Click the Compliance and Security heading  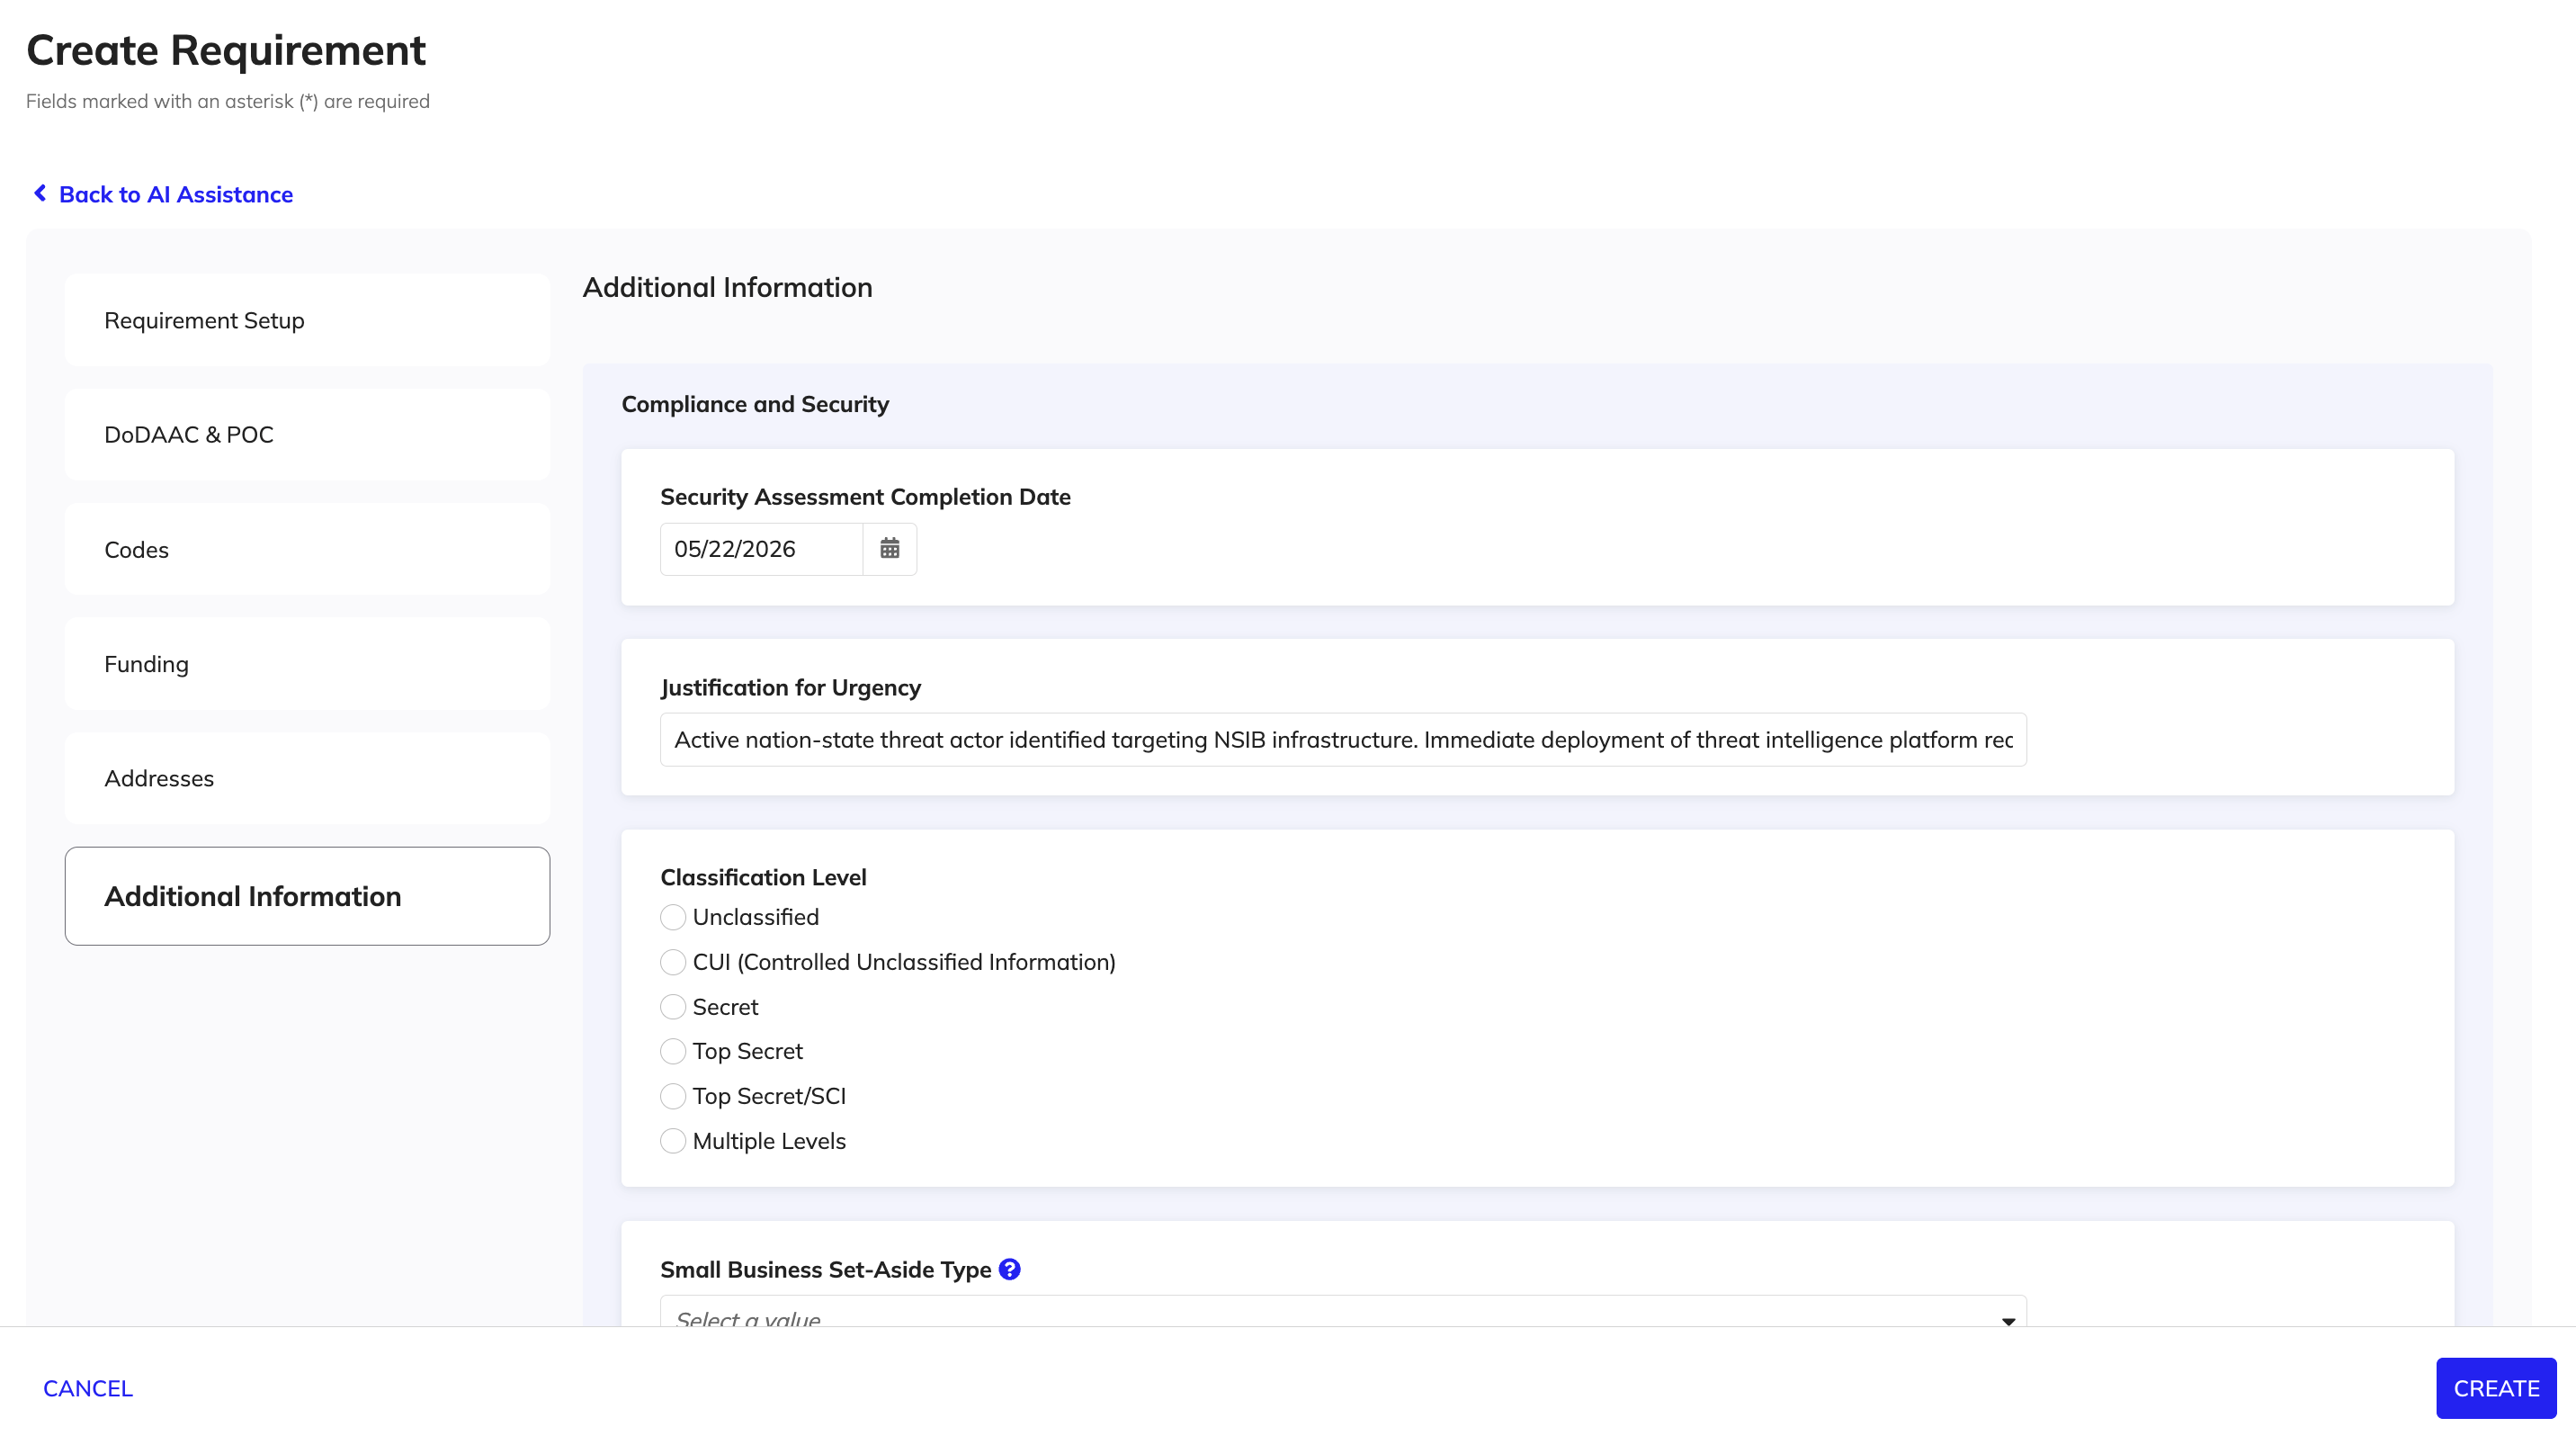(755, 404)
